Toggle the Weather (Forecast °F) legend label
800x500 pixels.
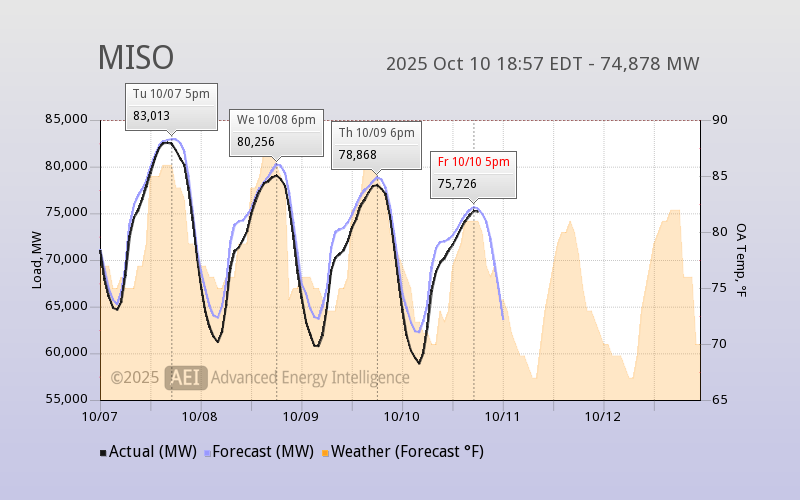(x=407, y=452)
